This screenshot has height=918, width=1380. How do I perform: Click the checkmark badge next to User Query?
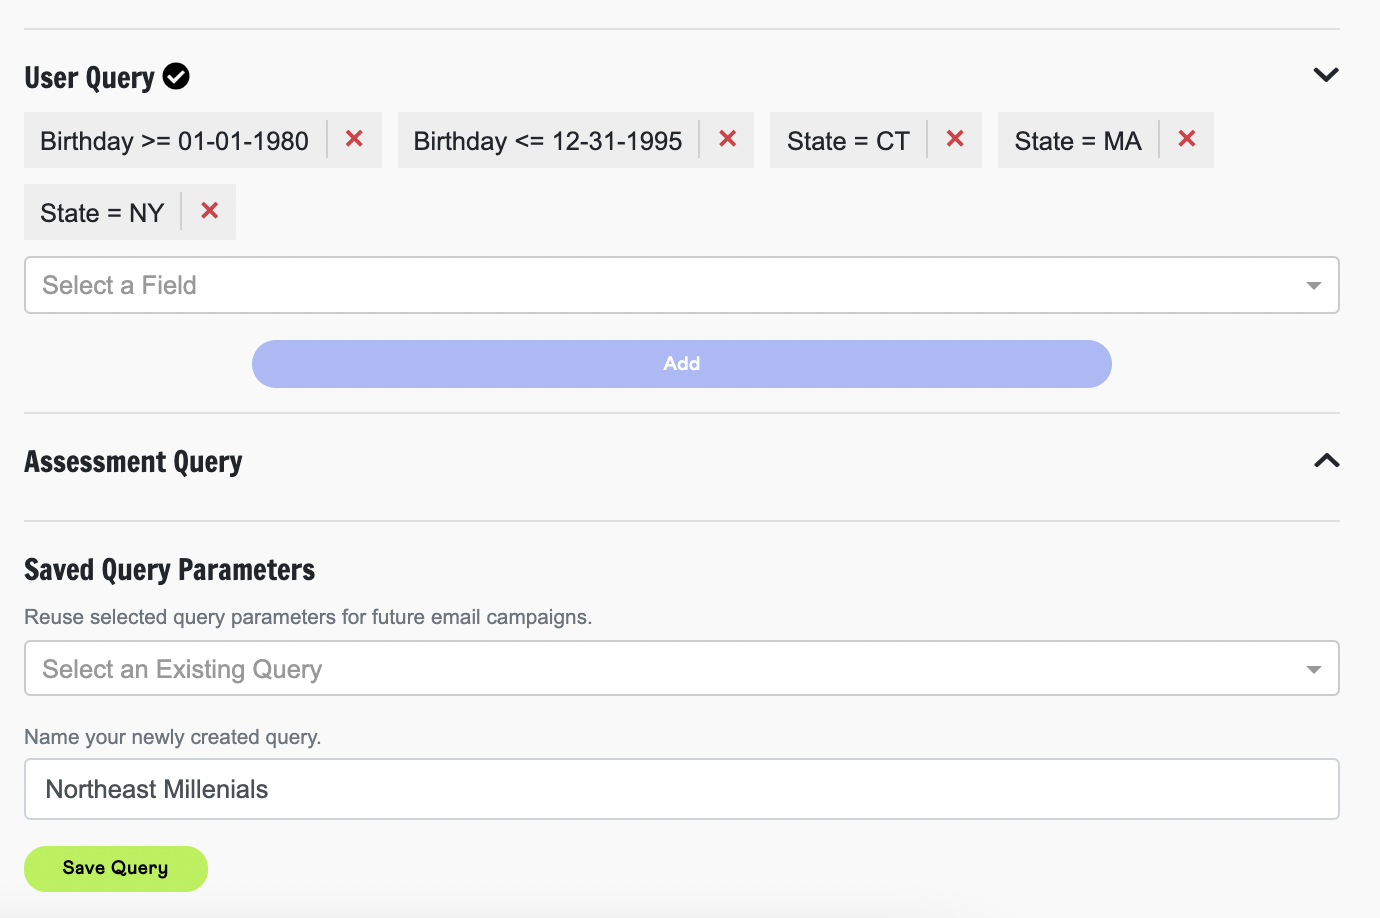click(176, 75)
